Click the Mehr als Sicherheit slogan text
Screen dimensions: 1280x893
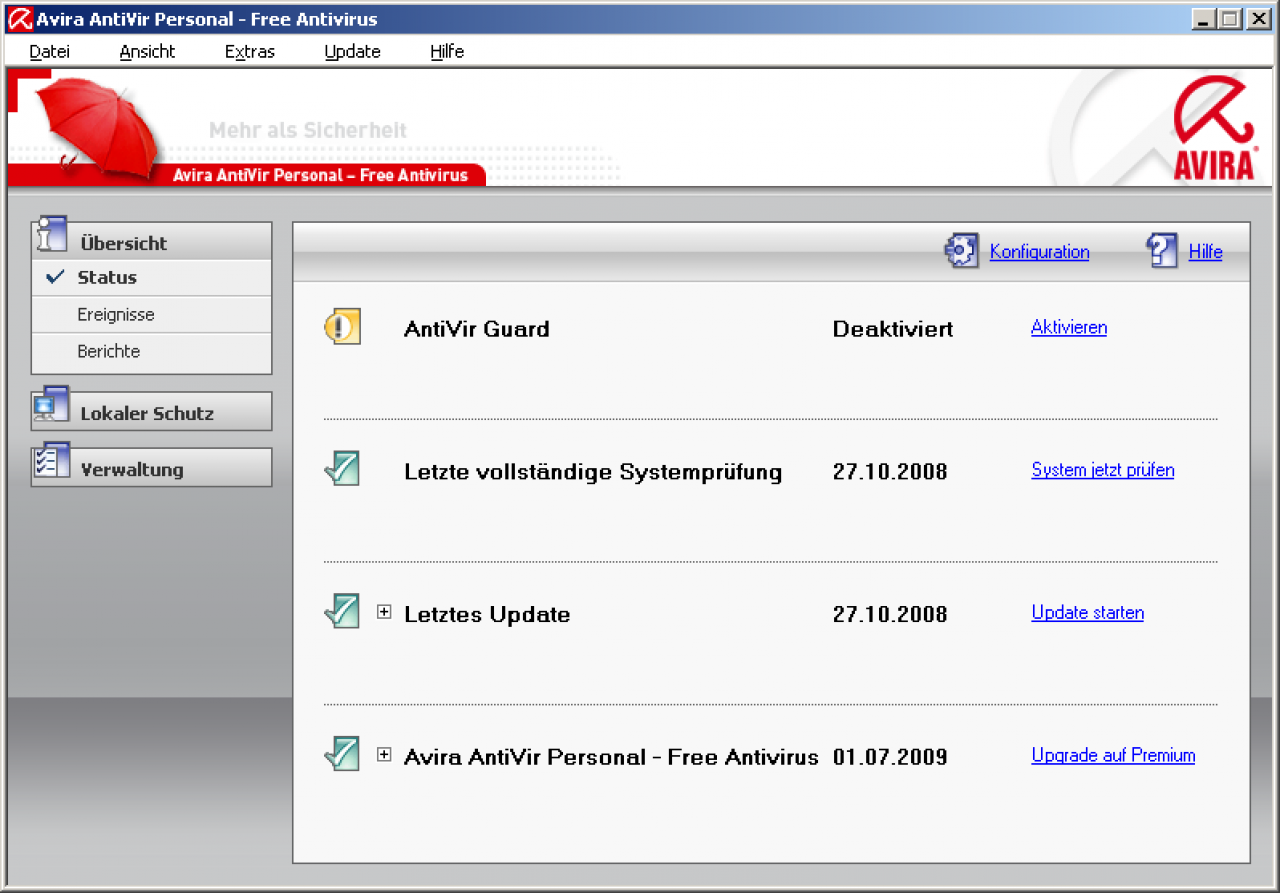pyautogui.click(x=308, y=130)
